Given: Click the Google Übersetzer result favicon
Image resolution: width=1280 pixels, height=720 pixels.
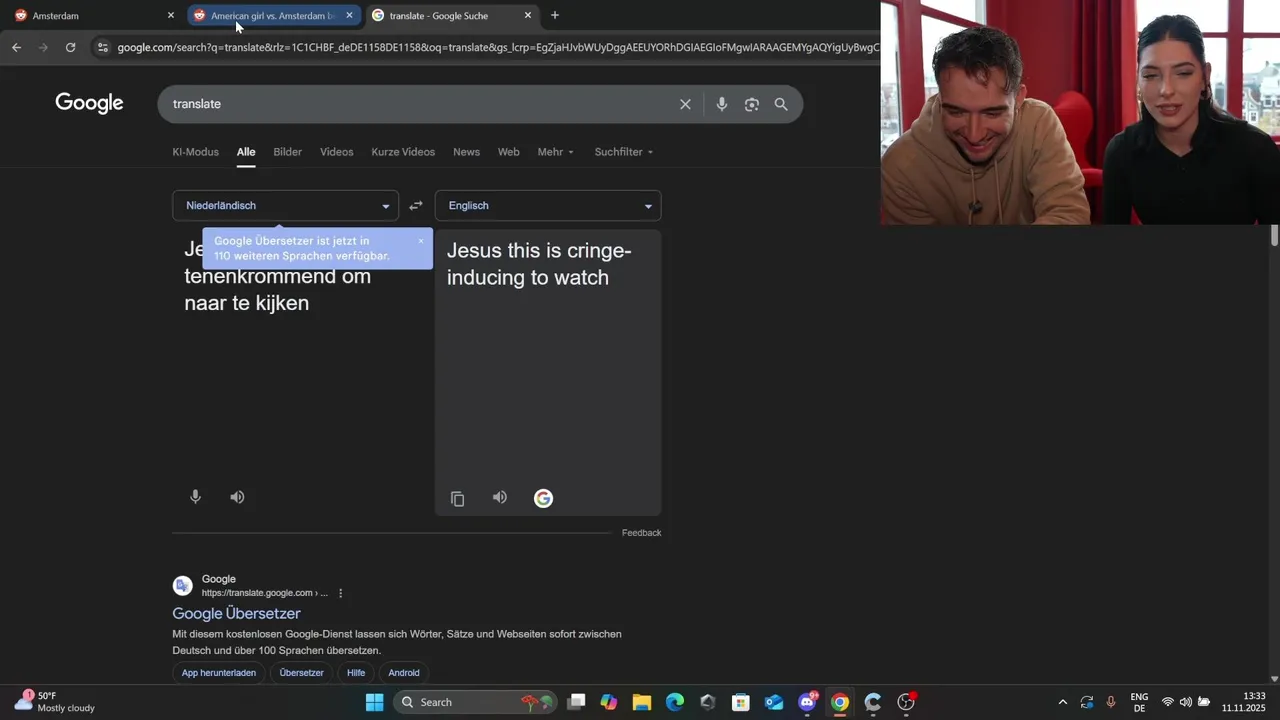Looking at the screenshot, I should tap(183, 586).
